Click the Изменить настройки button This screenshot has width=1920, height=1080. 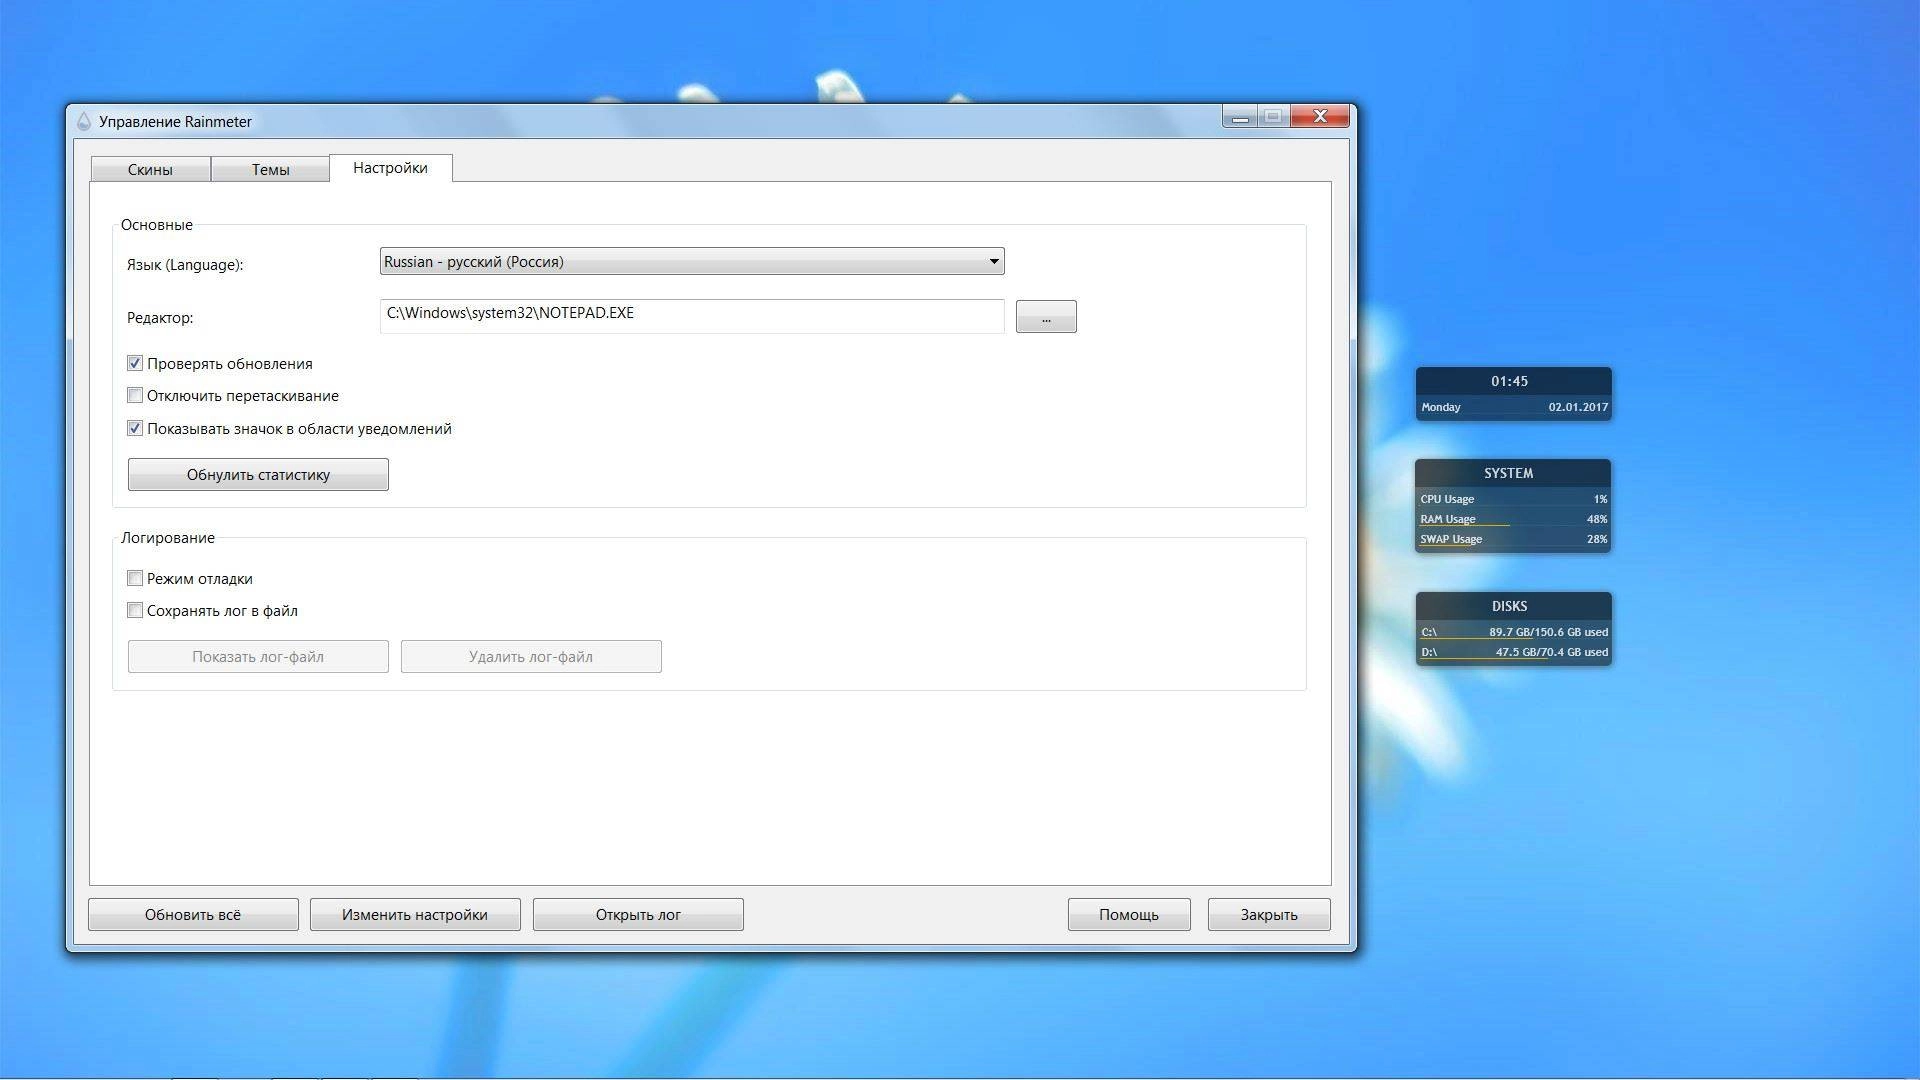point(415,914)
